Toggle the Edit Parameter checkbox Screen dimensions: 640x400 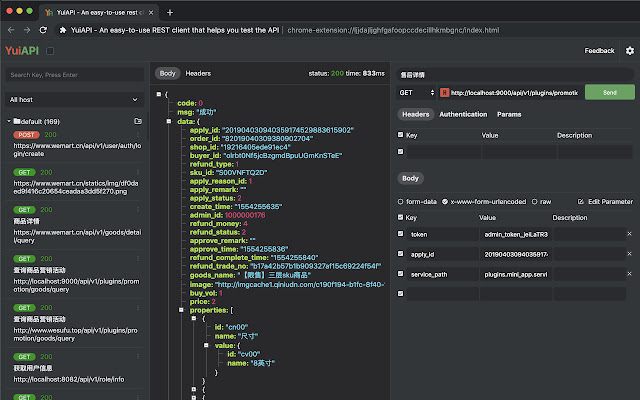pos(582,201)
